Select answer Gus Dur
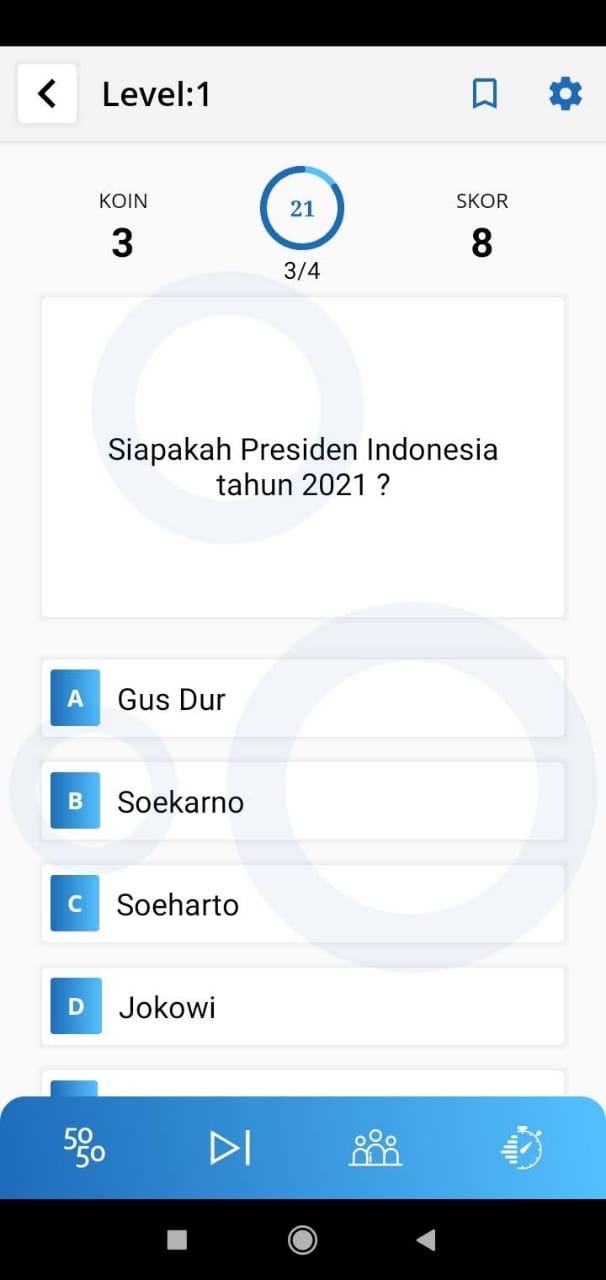Screen dimensions: 606x1280 click(x=303, y=698)
